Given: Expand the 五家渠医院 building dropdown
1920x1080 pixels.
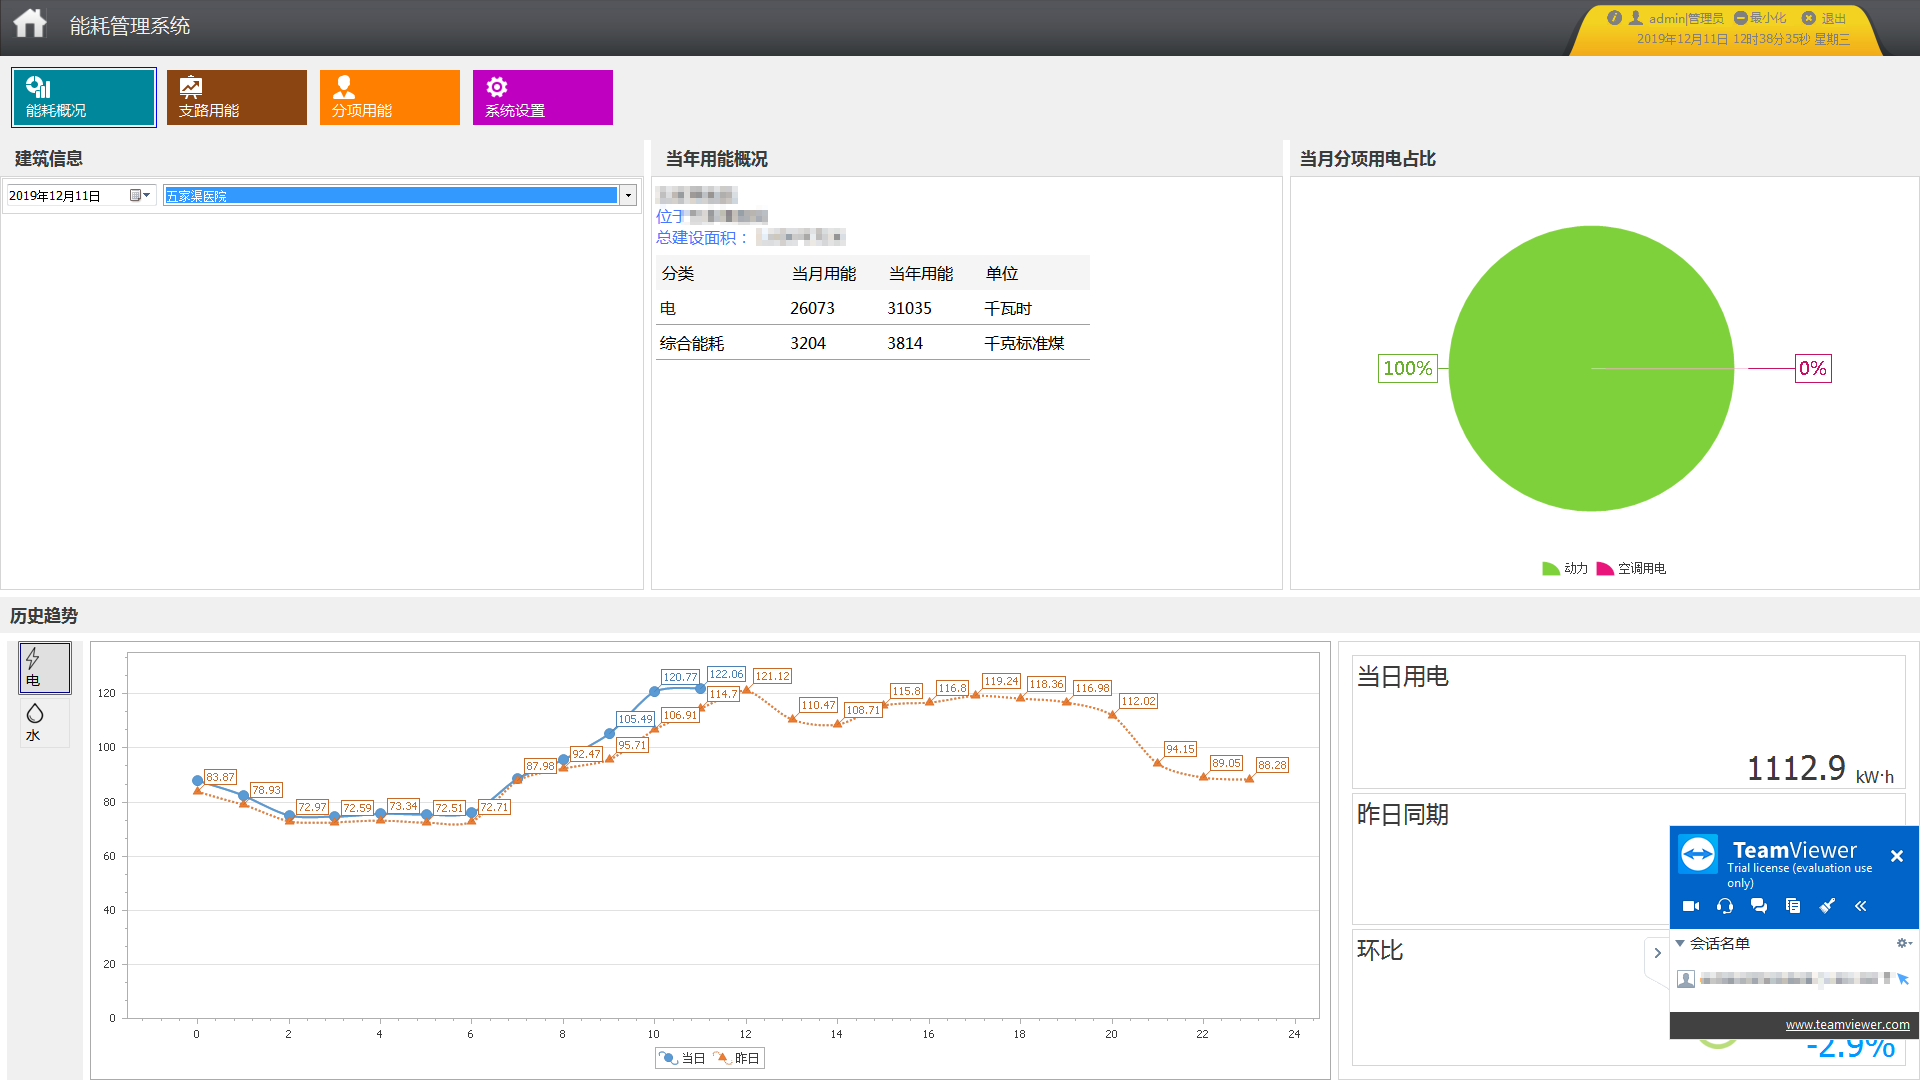Looking at the screenshot, I should pyautogui.click(x=628, y=195).
